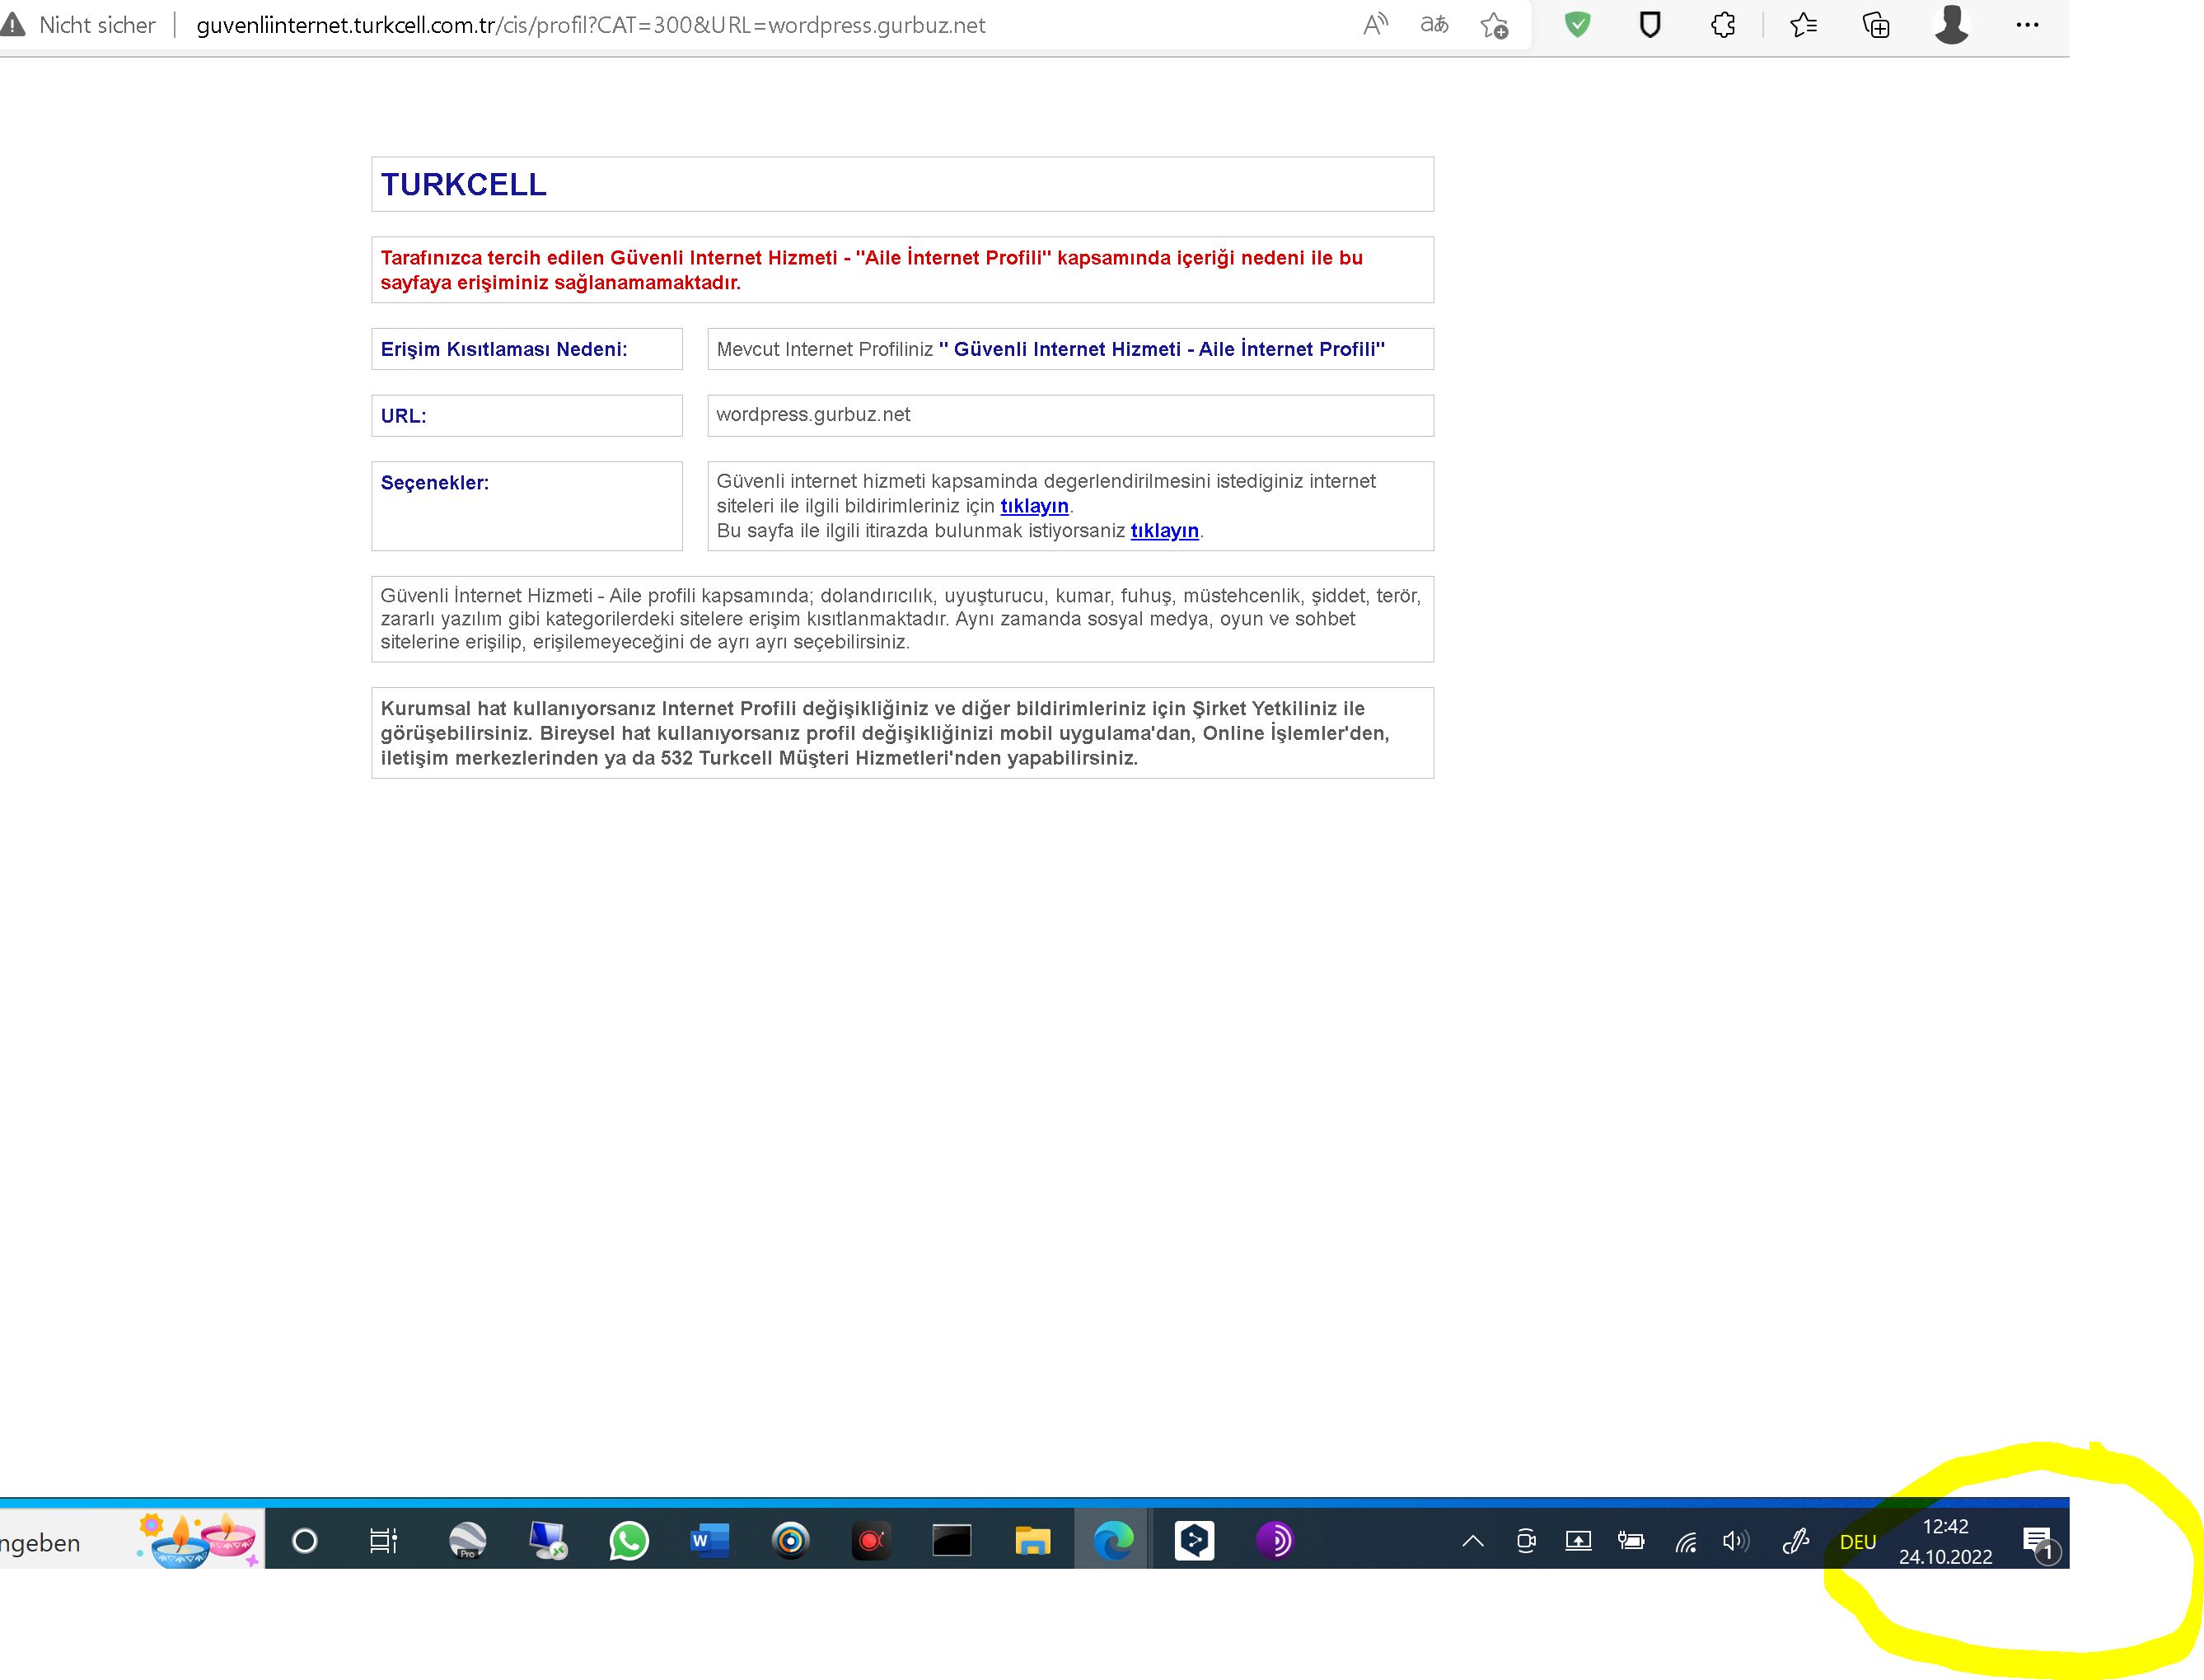
Task: Launch Google Earth Pro from taskbar
Action: 467,1541
